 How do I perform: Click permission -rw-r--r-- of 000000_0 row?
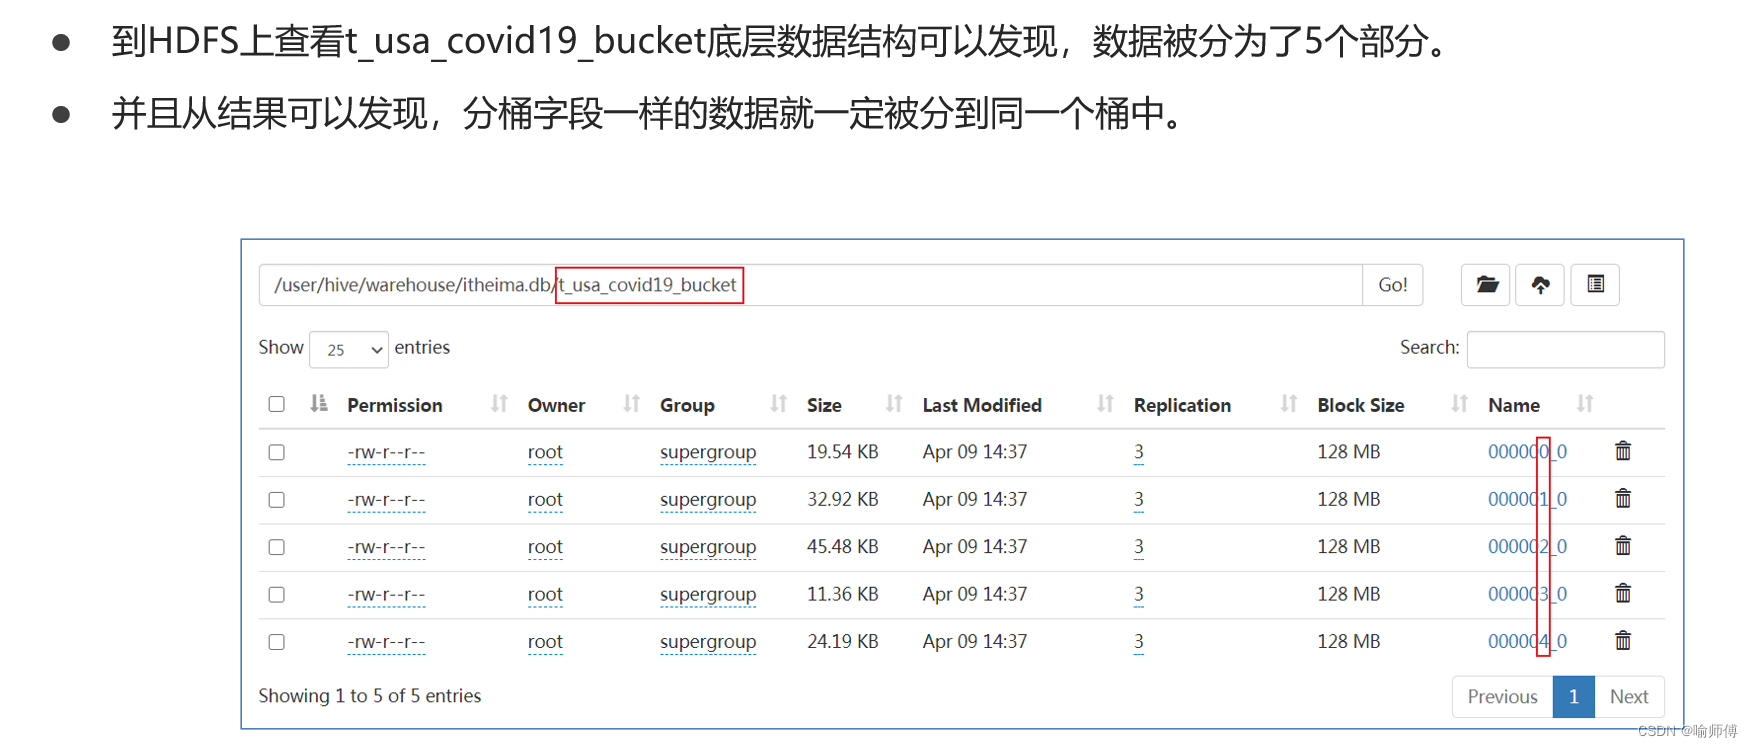point(386,452)
